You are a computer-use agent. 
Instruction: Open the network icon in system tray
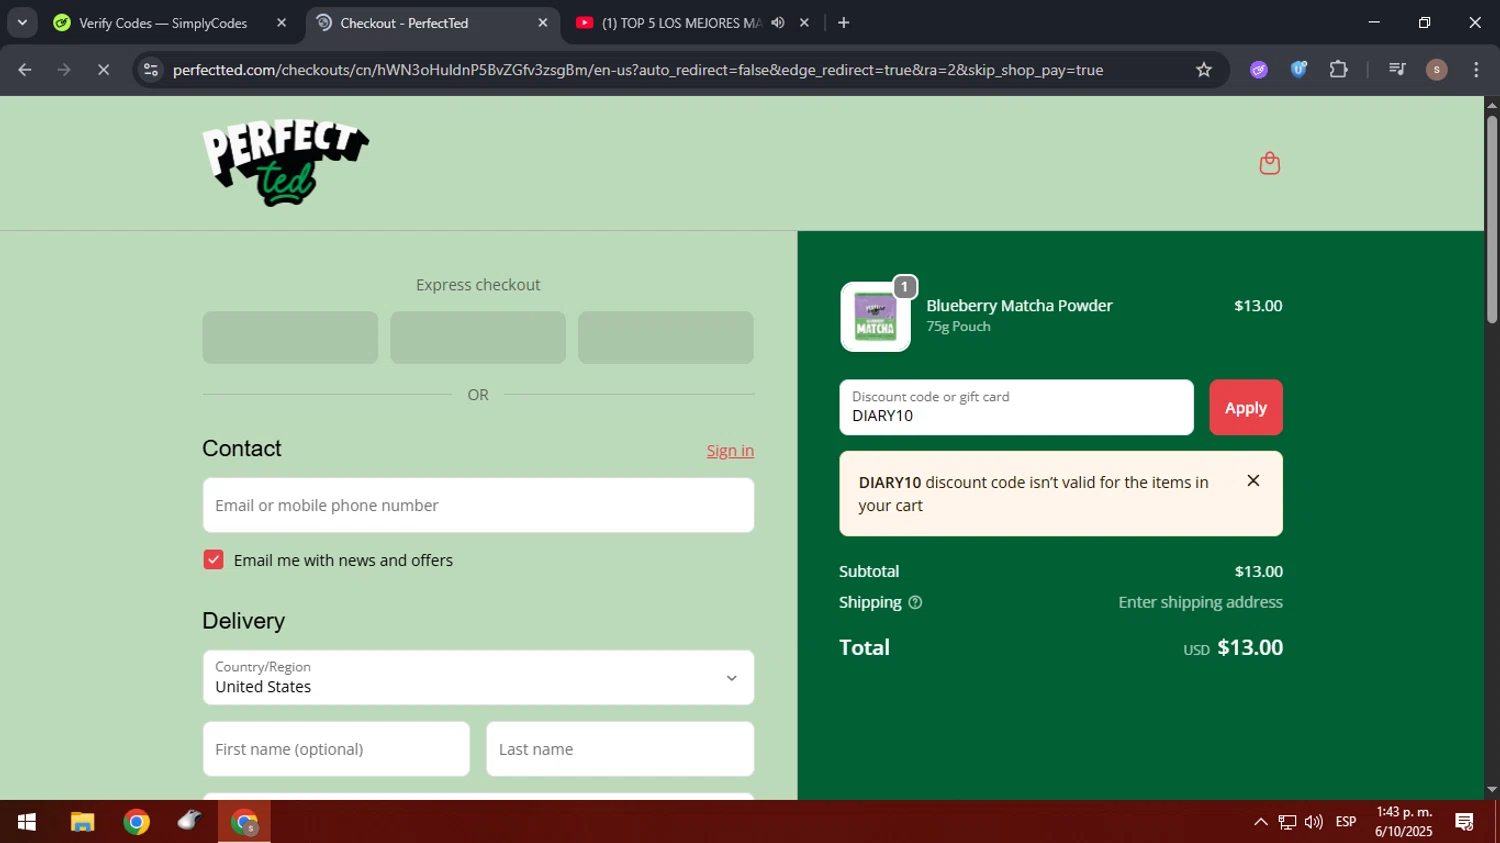pos(1287,822)
